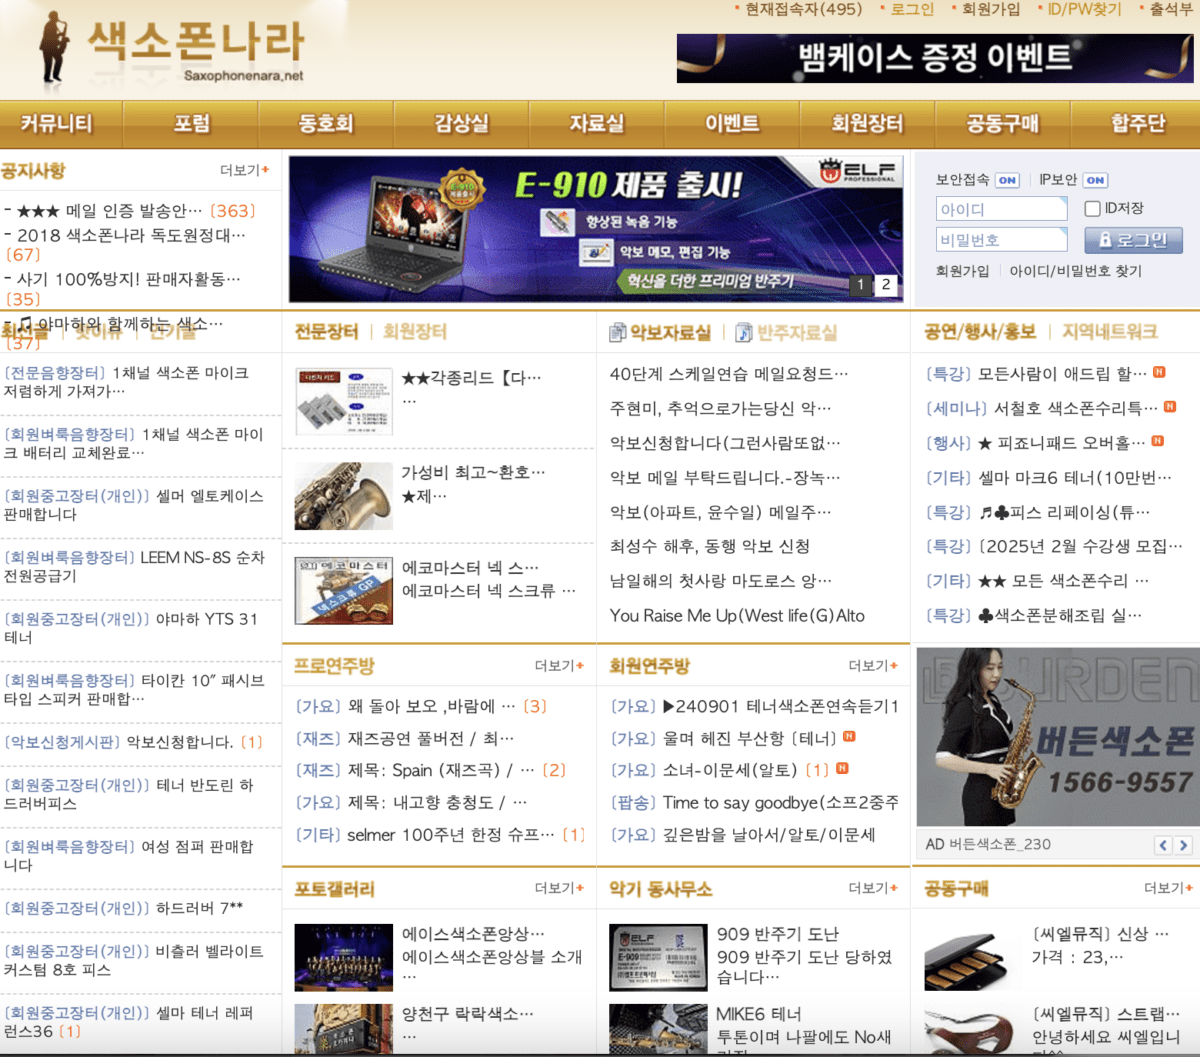This screenshot has width=1200, height=1057.
Task: Select banner slide 2 indicator
Action: pos(885,285)
